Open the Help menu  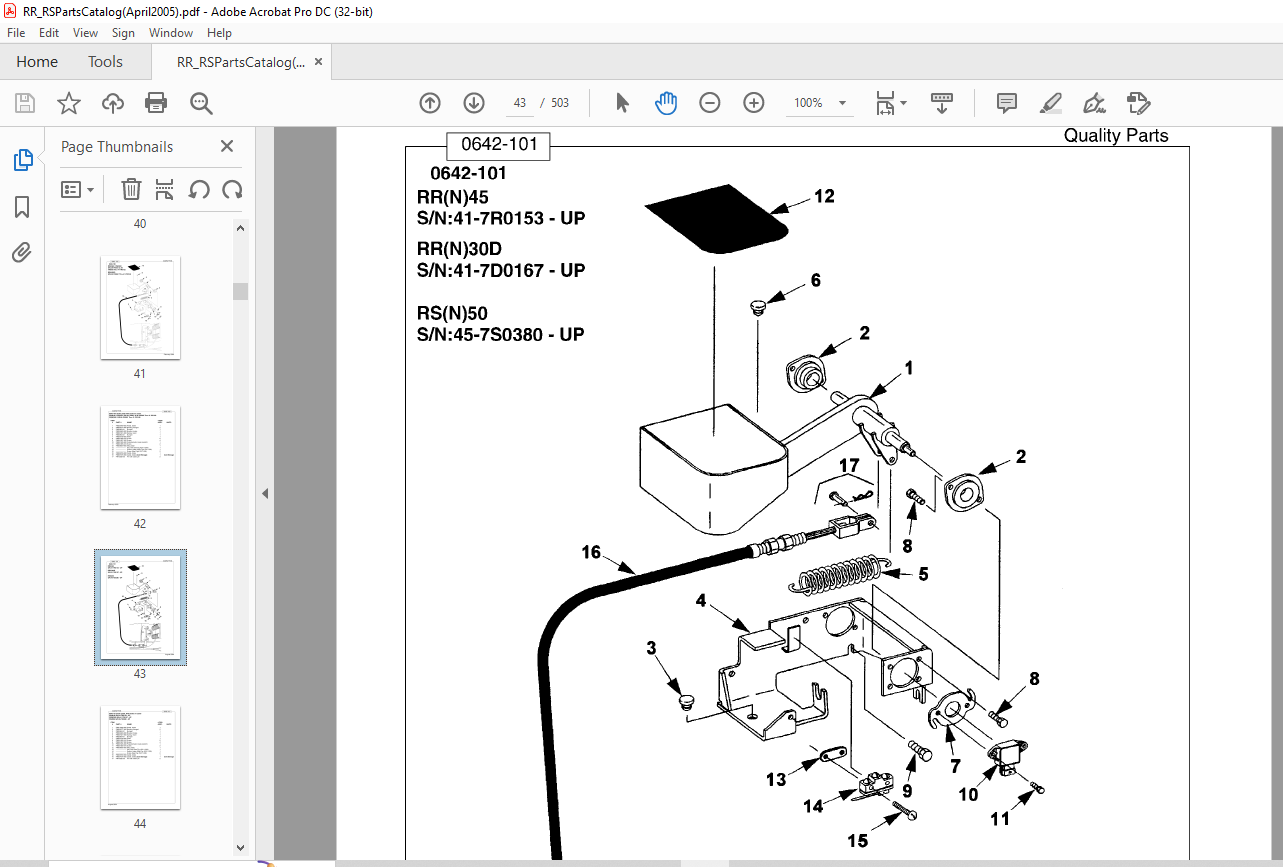[219, 33]
